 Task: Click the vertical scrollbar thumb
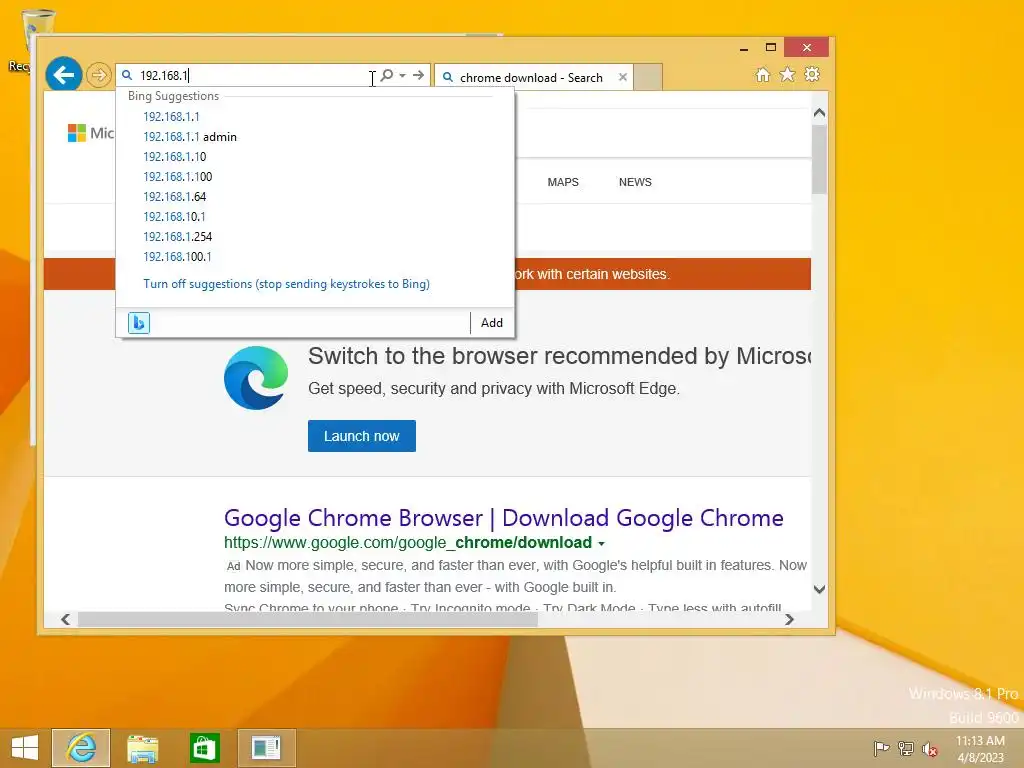pyautogui.click(x=820, y=159)
